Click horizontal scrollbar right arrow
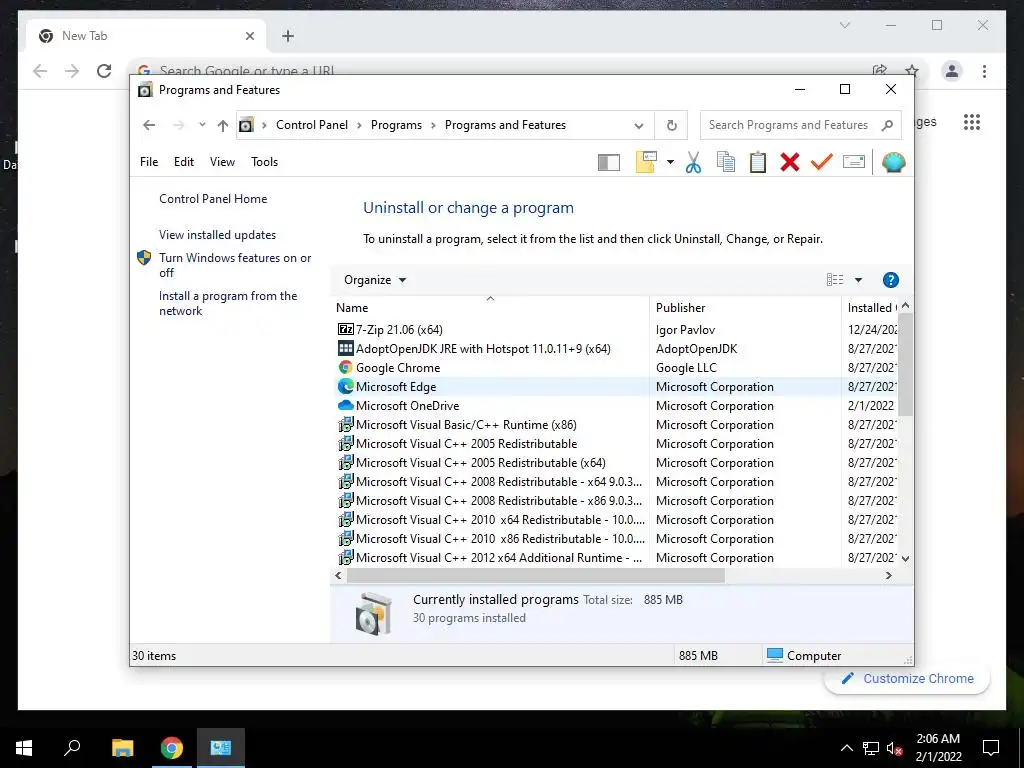This screenshot has height=768, width=1024. click(x=889, y=575)
